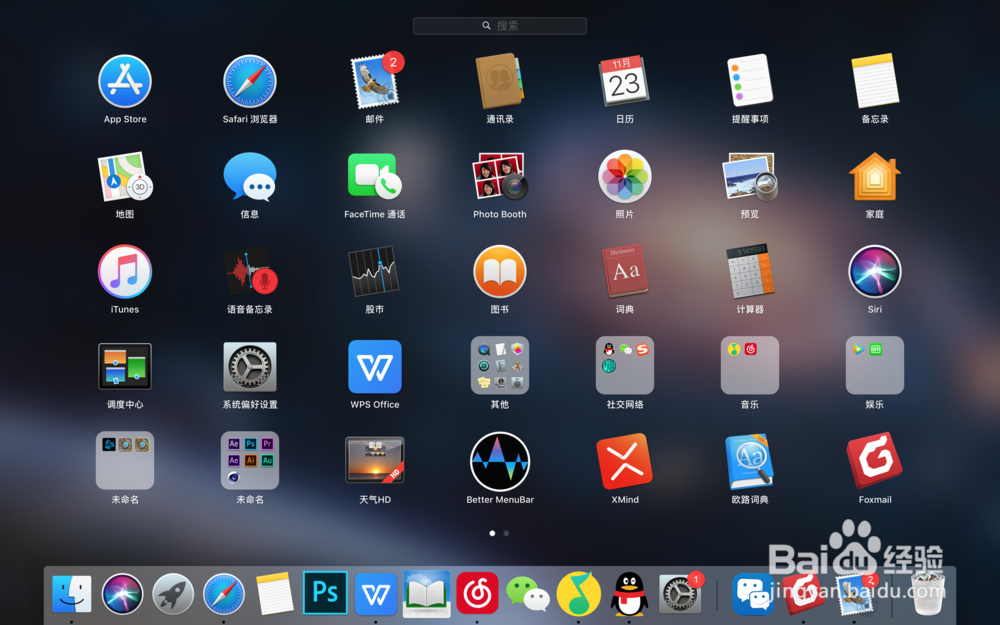
Task: Launch Safari 浏览器 in the Launchpad grid
Action: pyautogui.click(x=250, y=81)
